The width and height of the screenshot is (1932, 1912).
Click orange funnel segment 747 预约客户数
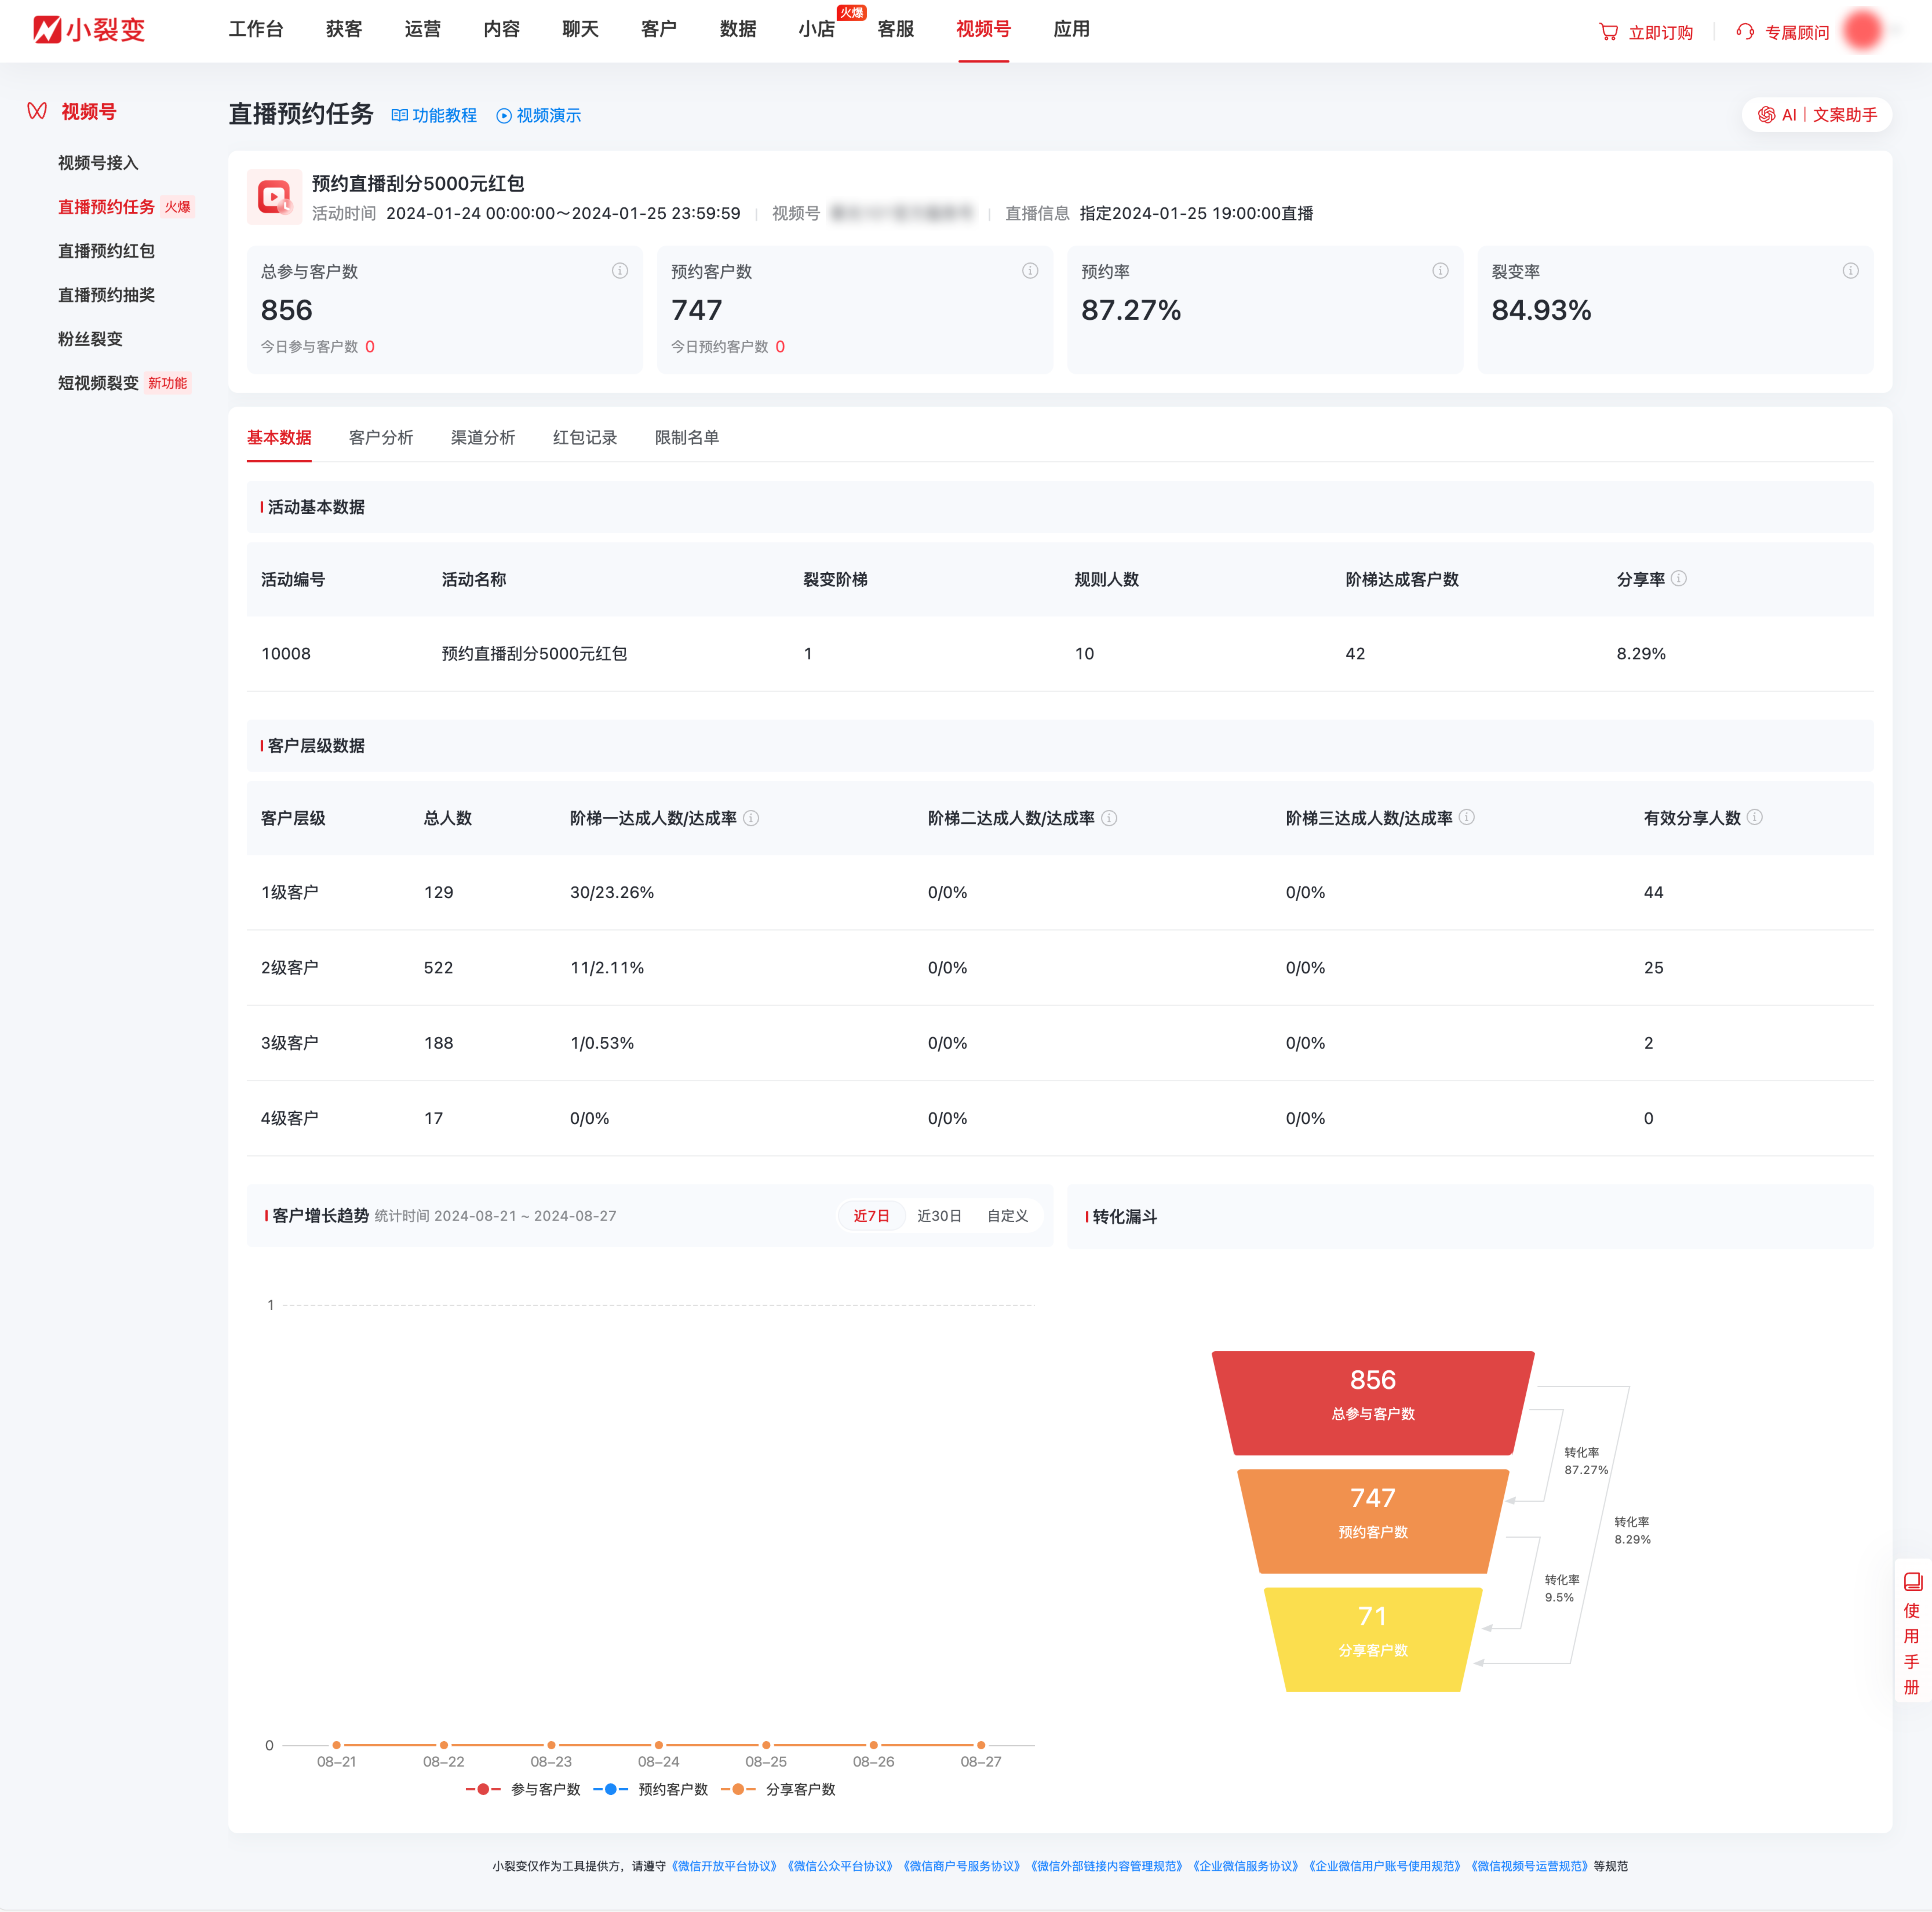[x=1373, y=1521]
